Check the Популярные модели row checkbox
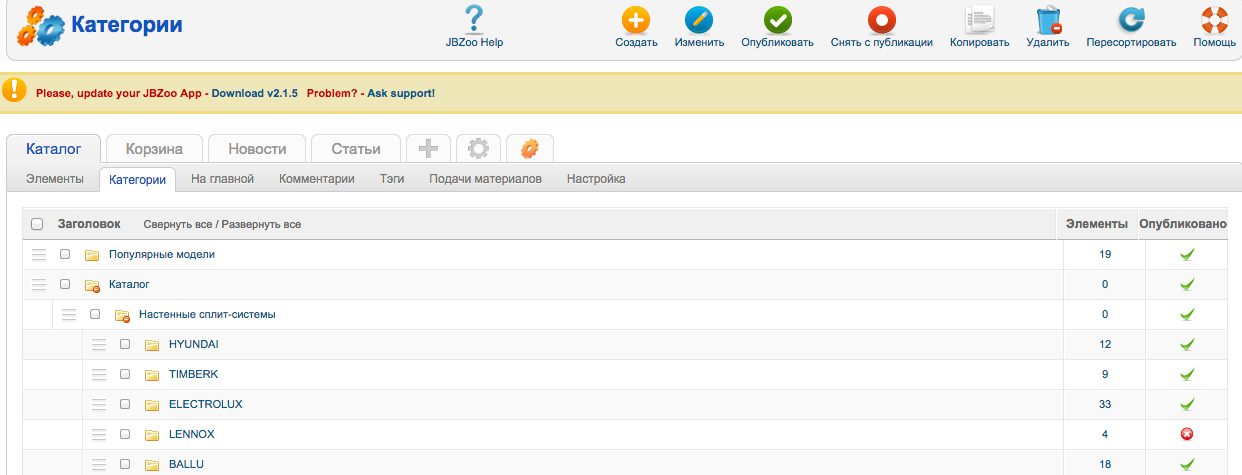The height and width of the screenshot is (475, 1242). pyautogui.click(x=65, y=254)
